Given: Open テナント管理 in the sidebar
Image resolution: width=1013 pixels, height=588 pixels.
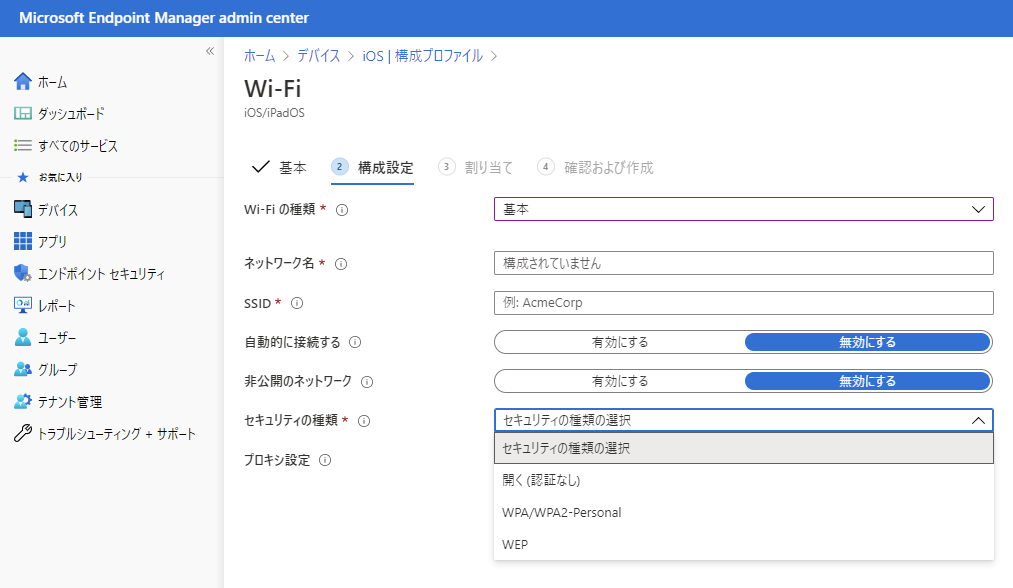Looking at the screenshot, I should (70, 401).
